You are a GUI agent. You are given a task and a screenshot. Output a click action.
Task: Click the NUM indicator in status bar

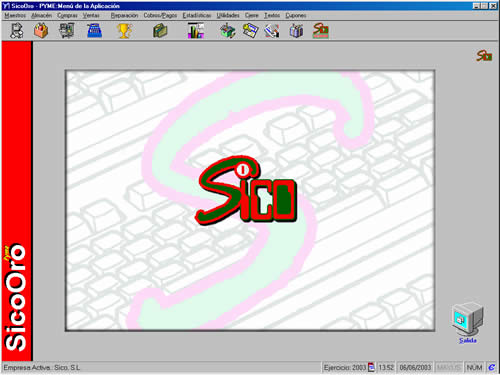tap(474, 367)
